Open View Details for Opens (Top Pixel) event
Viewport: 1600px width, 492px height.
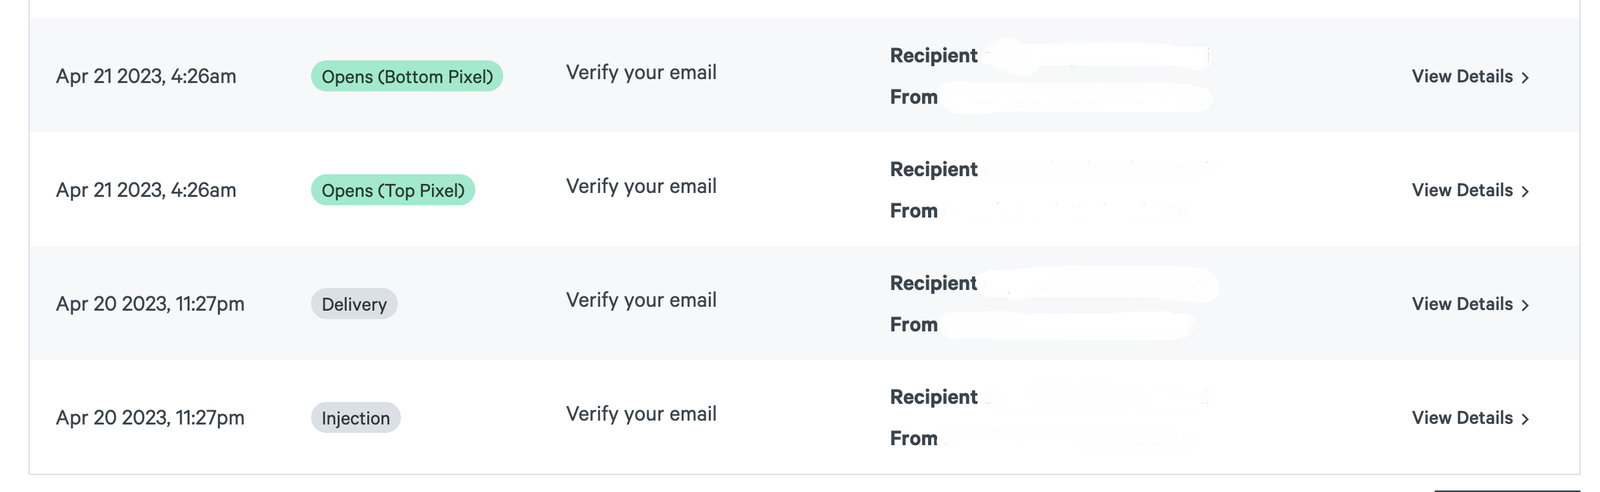(1470, 190)
